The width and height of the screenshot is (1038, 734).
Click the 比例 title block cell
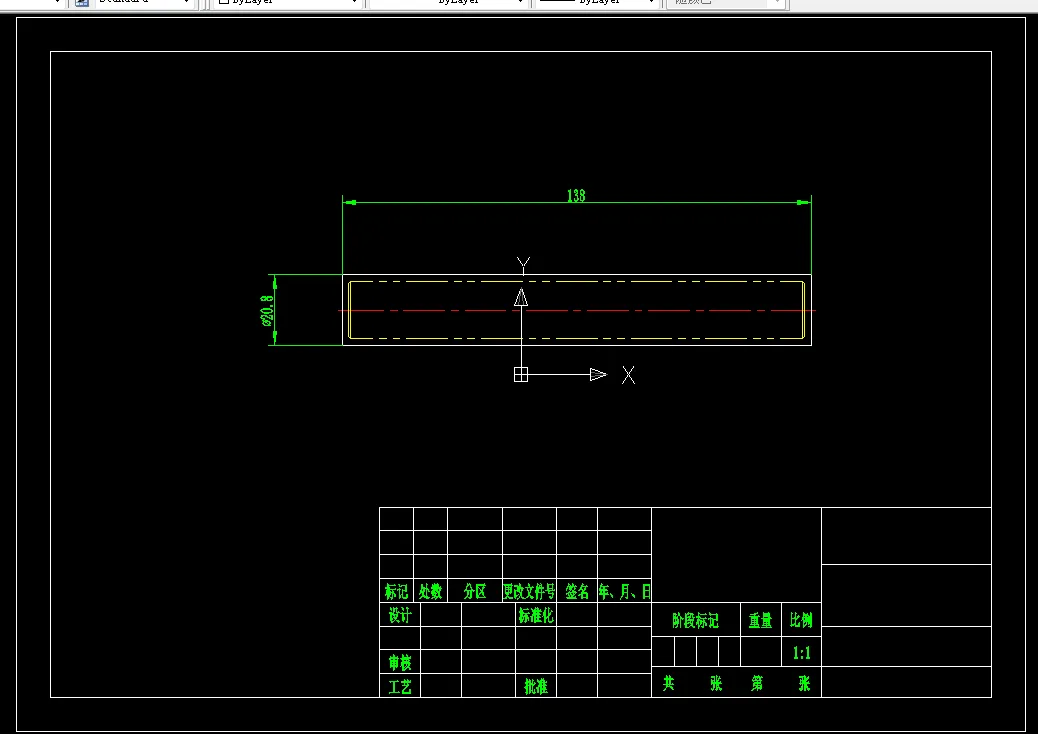[801, 619]
